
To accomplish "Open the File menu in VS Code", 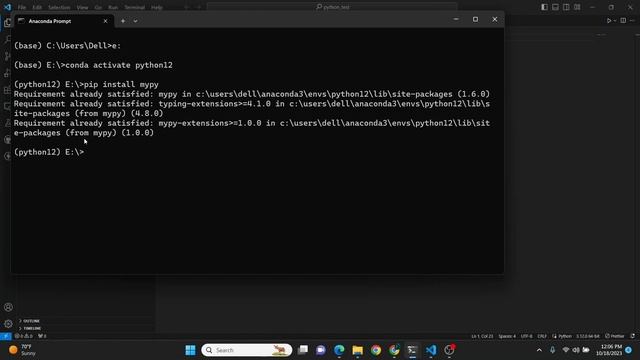I will click(x=22, y=7).
